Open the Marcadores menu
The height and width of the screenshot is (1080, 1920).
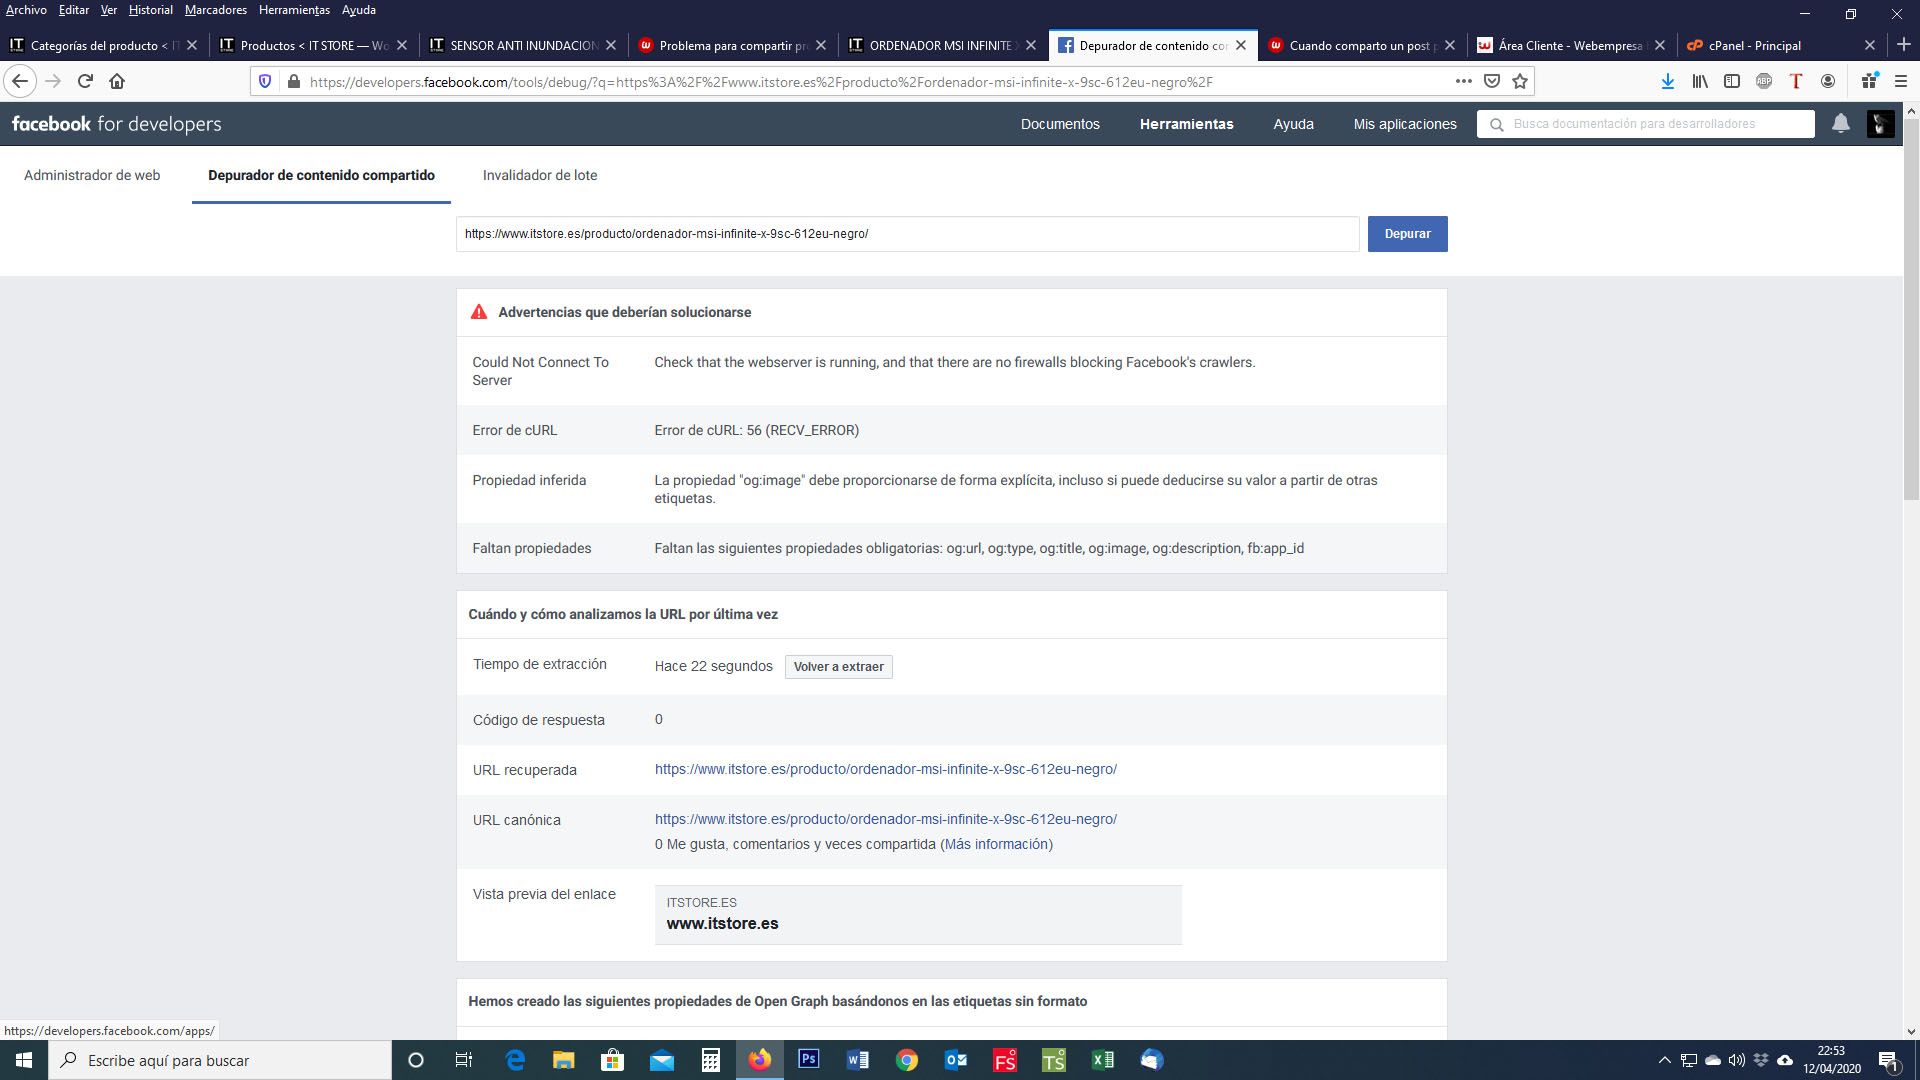pos(215,10)
